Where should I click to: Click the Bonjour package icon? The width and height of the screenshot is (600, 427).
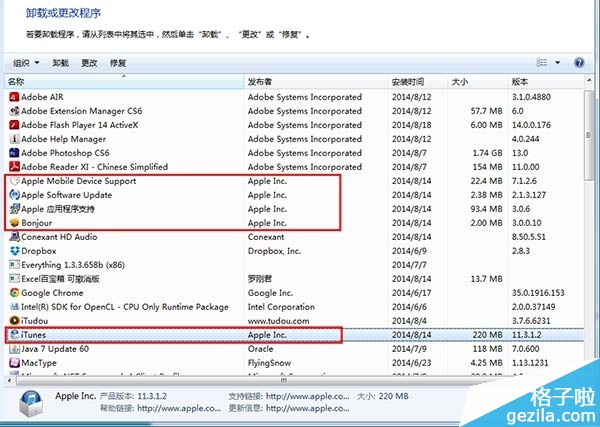pos(14,223)
